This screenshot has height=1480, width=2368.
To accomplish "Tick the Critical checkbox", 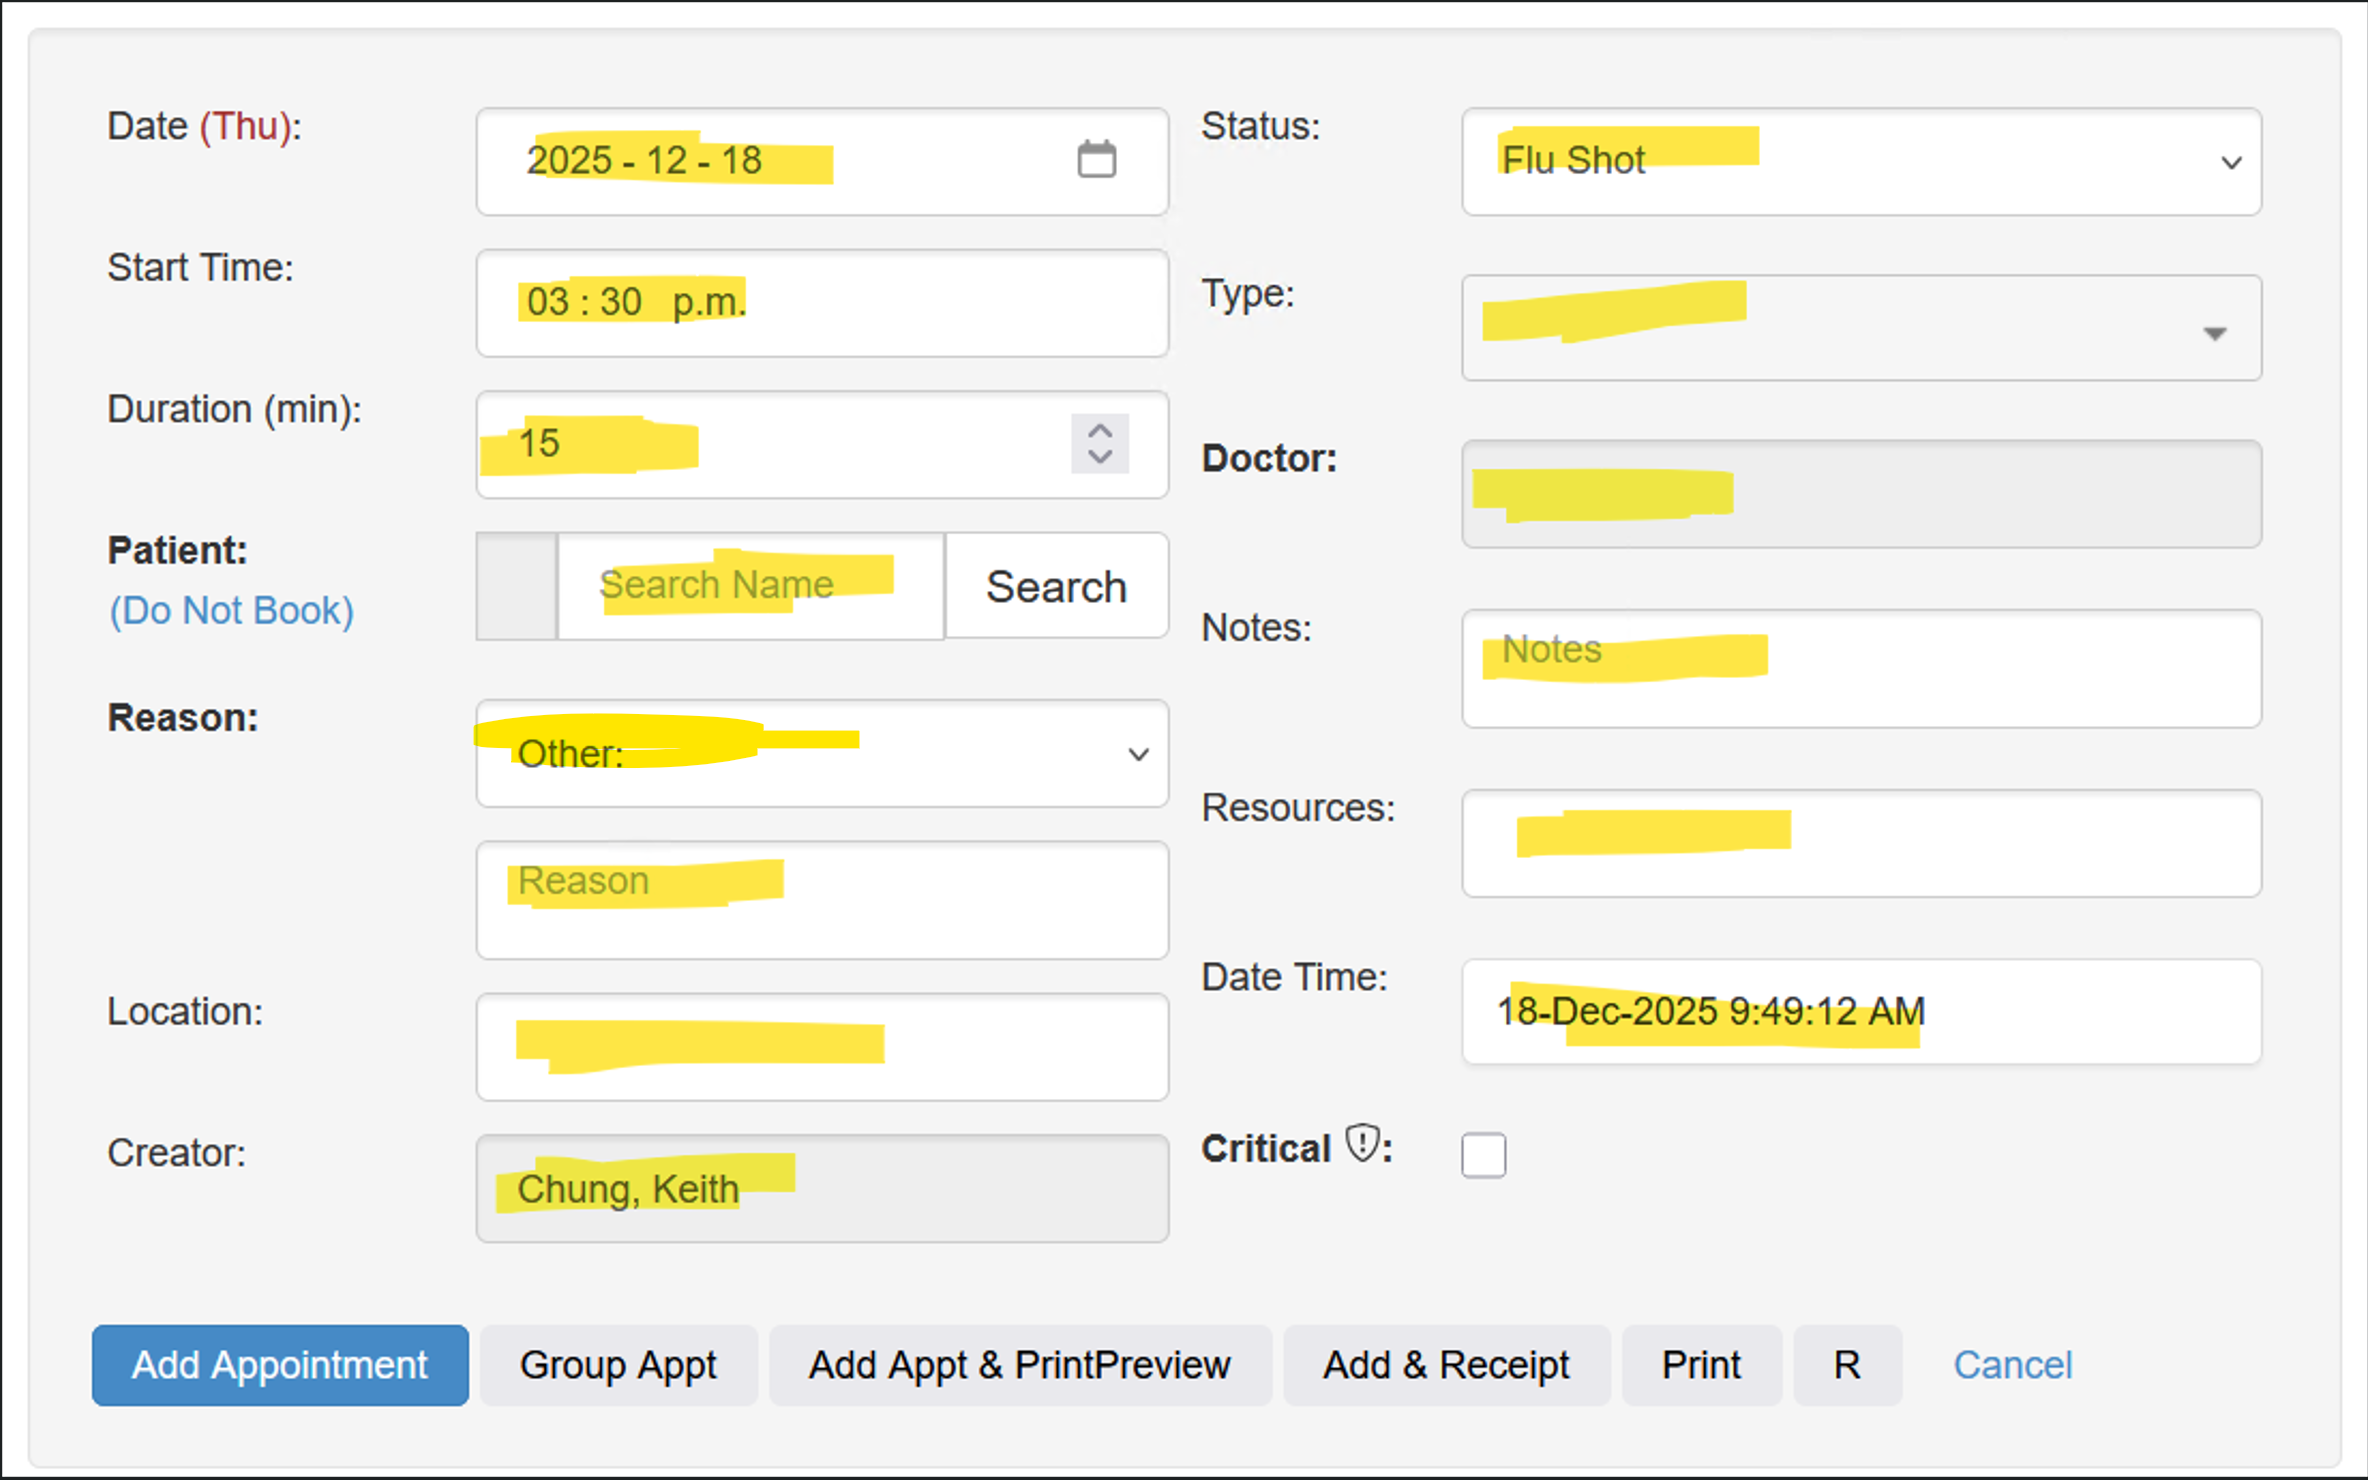I will tap(1483, 1155).
